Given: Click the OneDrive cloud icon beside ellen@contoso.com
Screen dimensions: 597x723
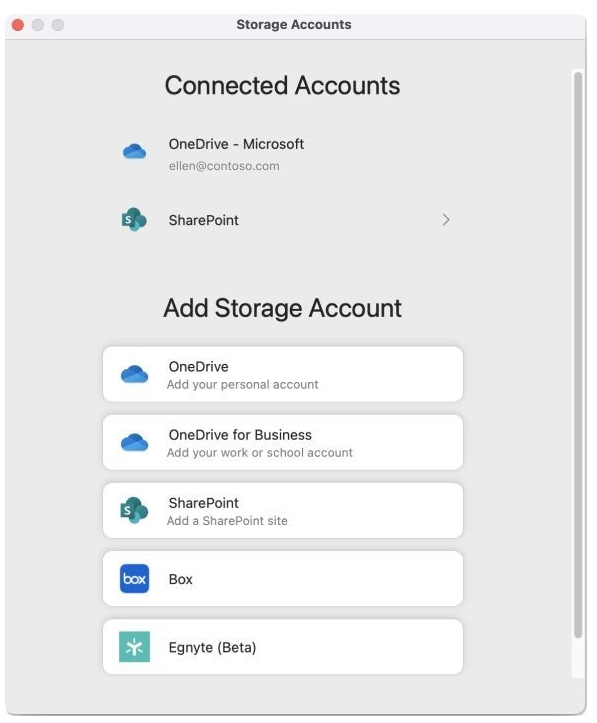Looking at the screenshot, I should pyautogui.click(x=134, y=151).
